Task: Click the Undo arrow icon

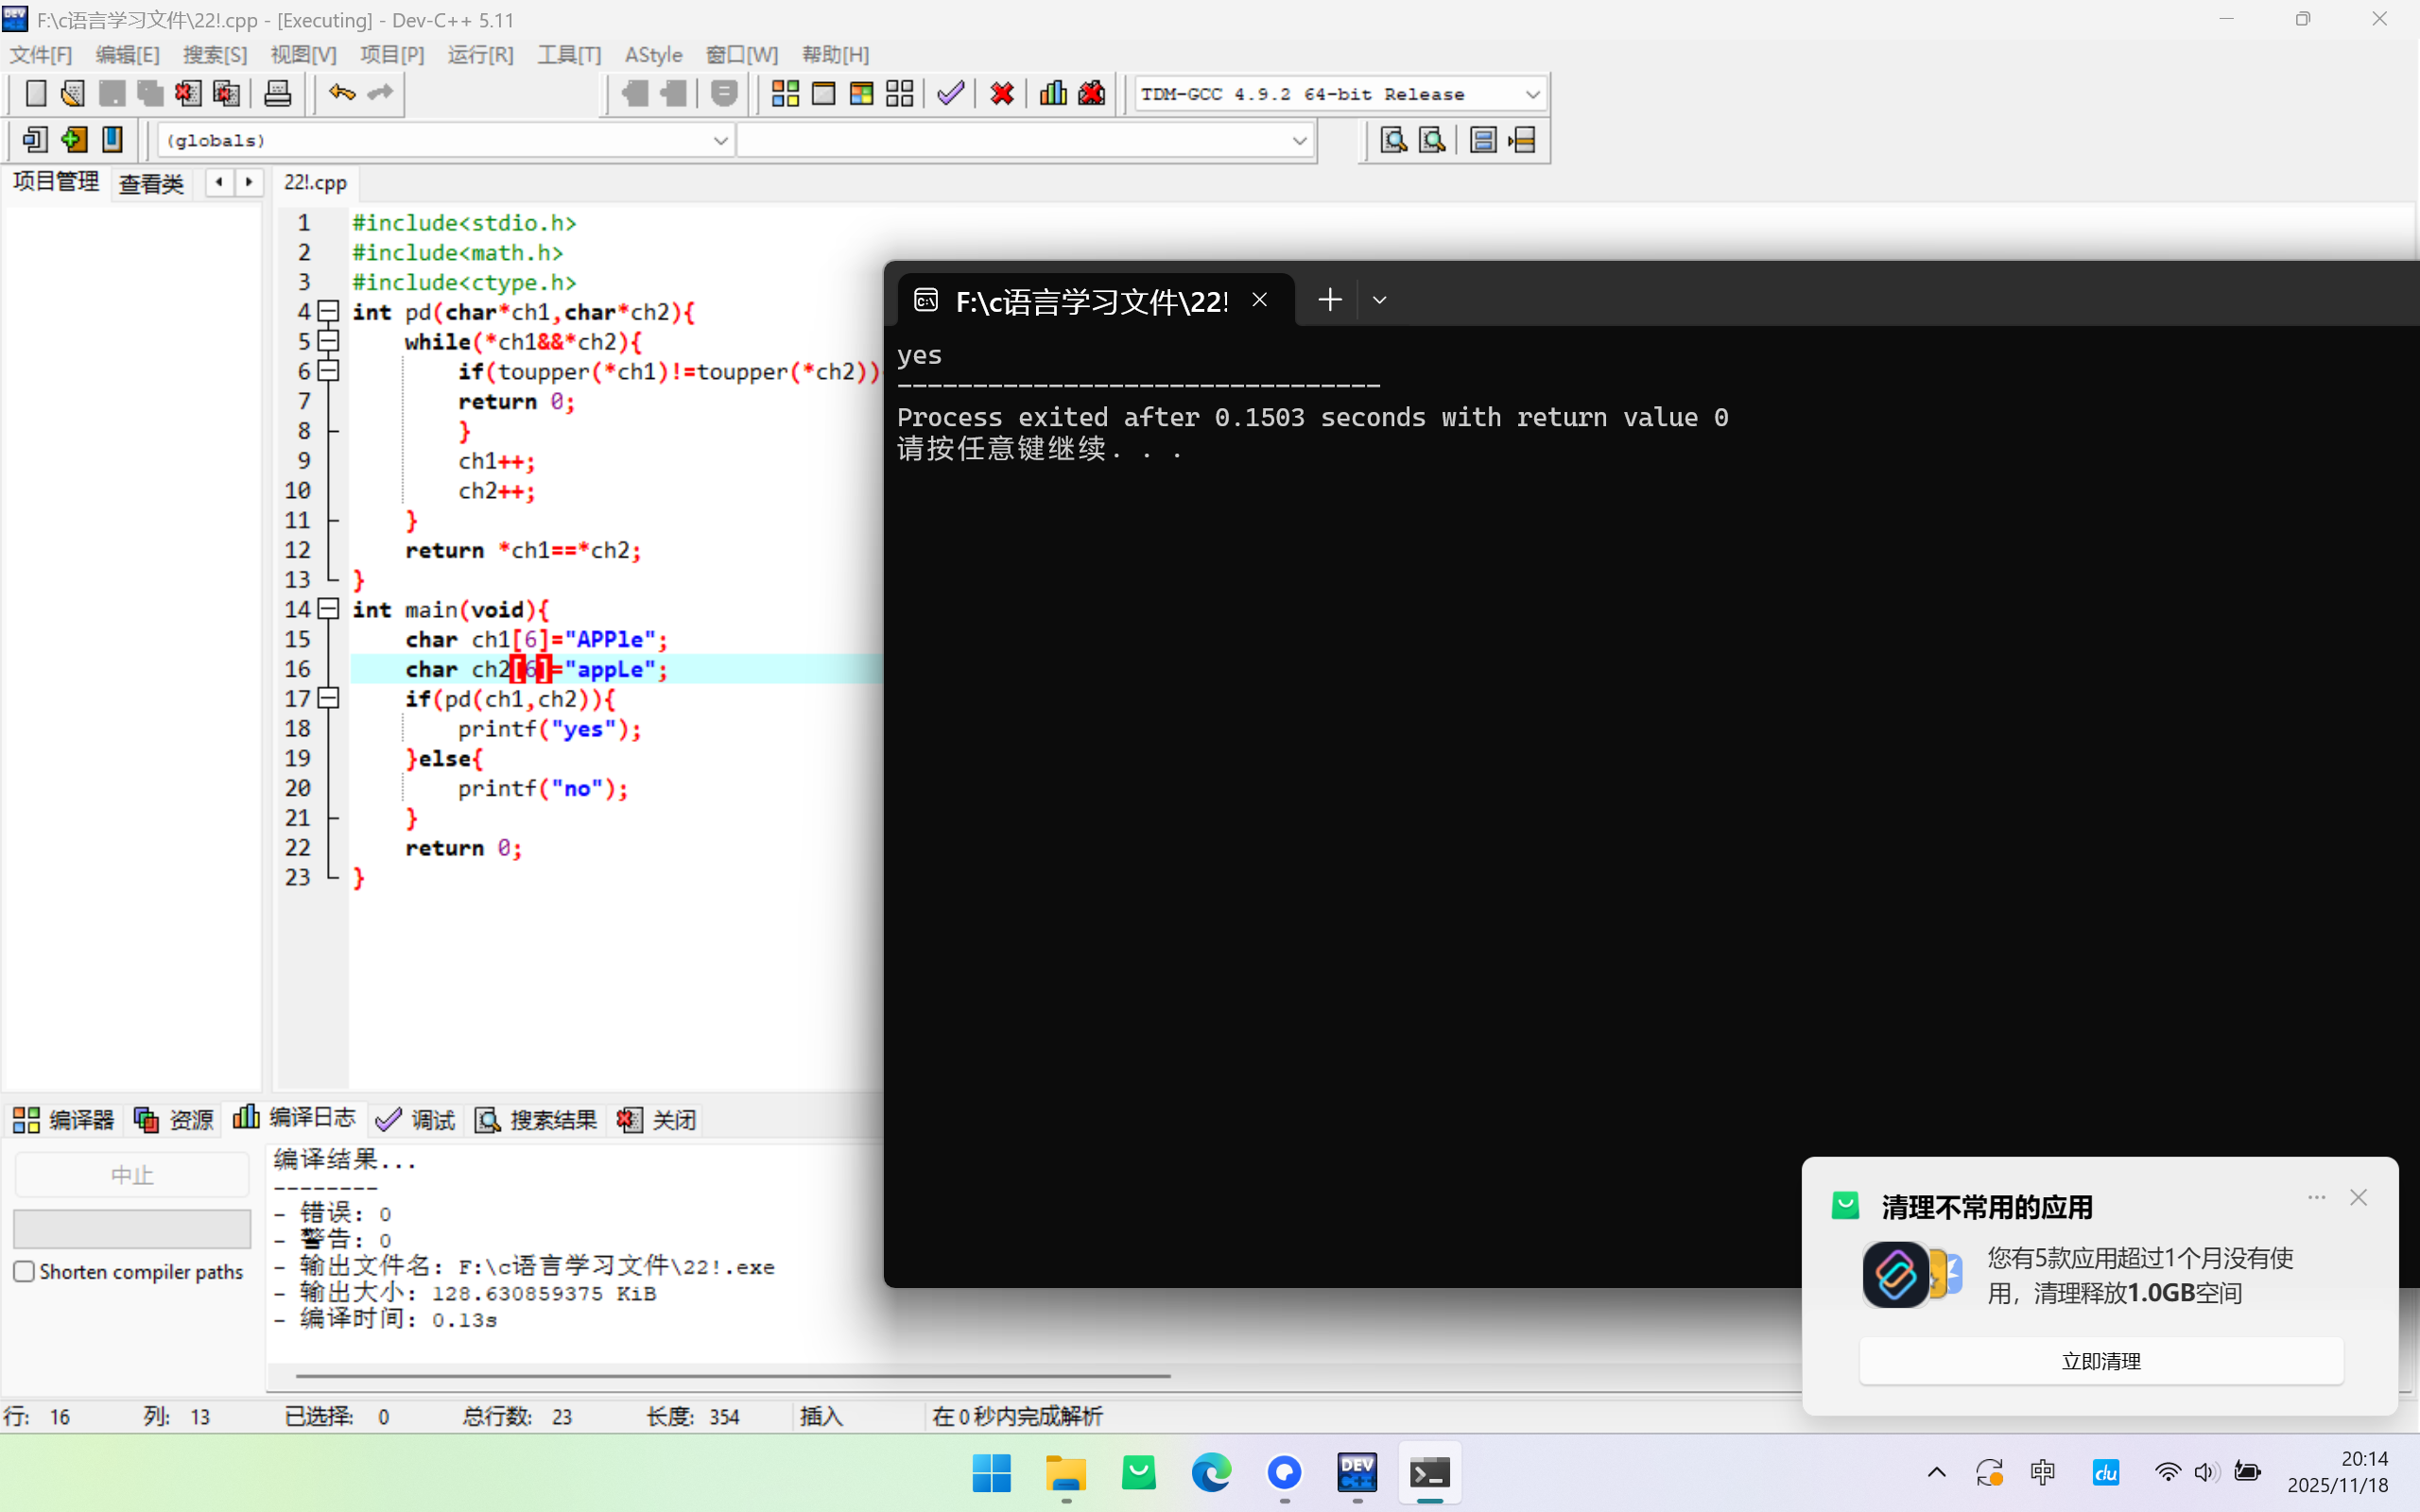Action: click(x=341, y=94)
